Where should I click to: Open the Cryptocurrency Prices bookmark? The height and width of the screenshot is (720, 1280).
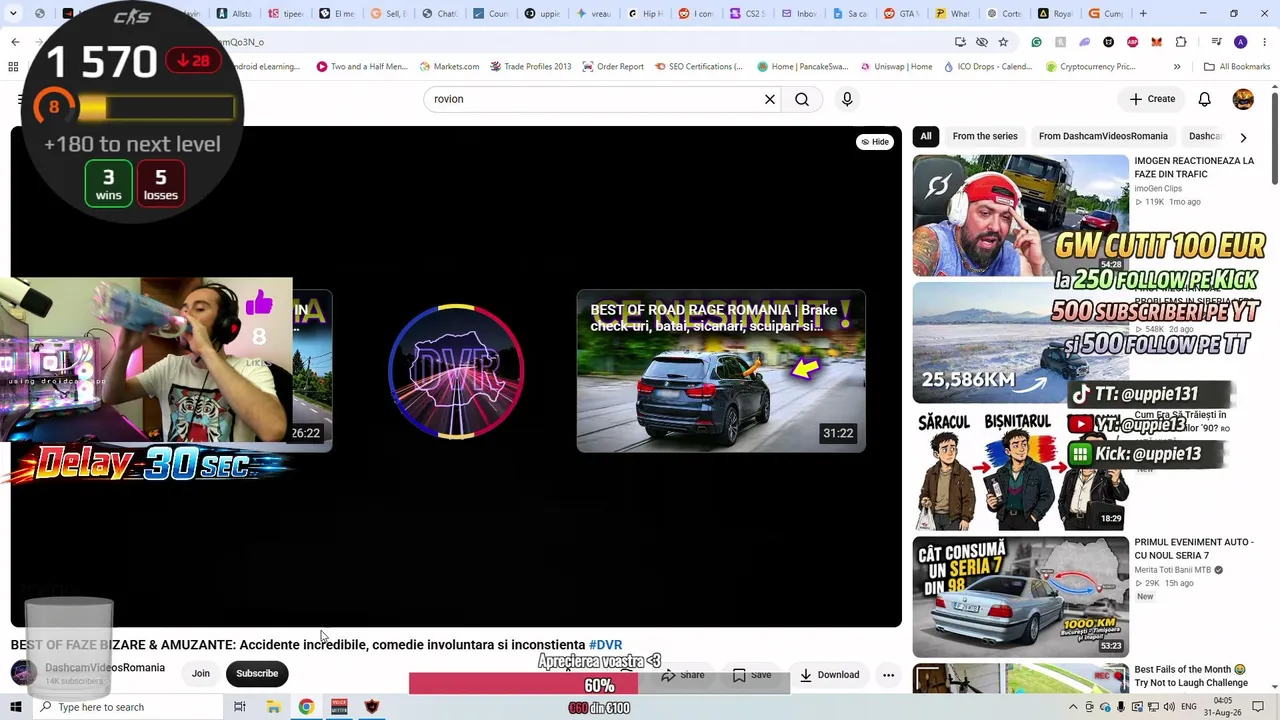point(1090,67)
